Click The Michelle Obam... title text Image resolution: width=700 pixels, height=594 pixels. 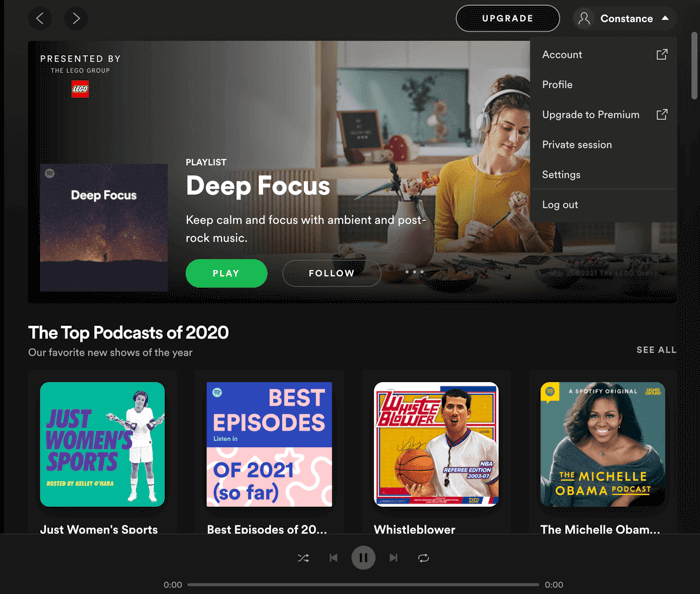600,529
